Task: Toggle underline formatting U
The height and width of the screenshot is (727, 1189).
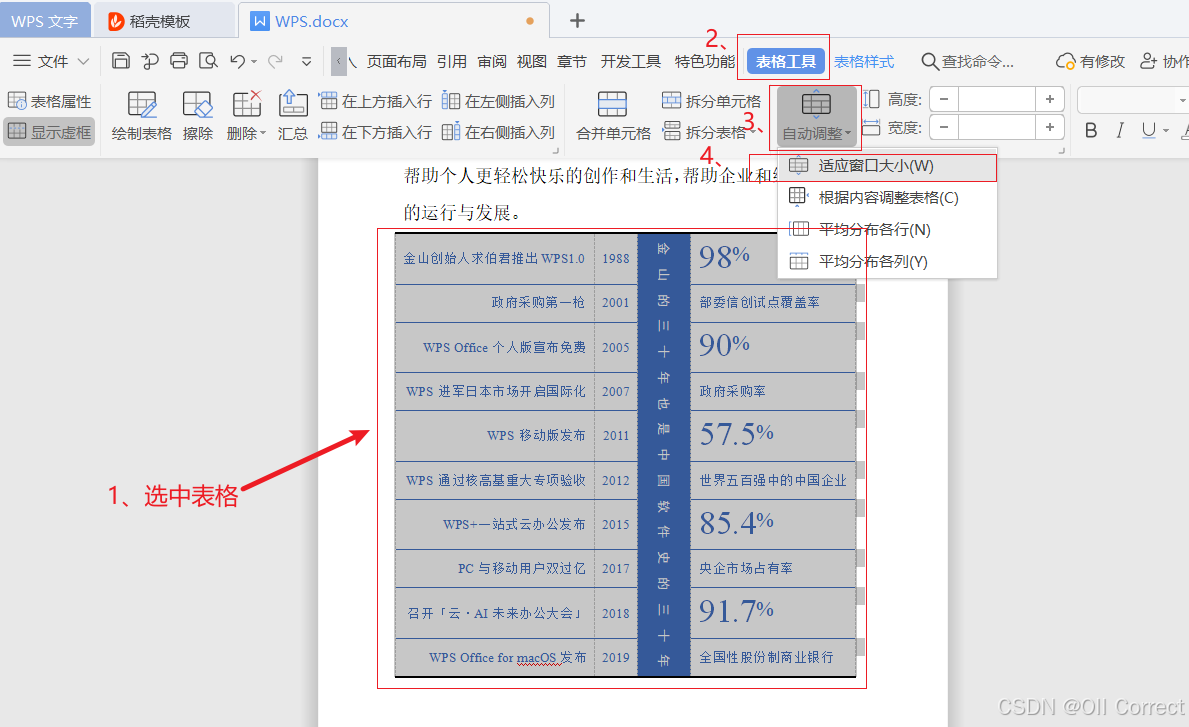Action: click(1149, 130)
